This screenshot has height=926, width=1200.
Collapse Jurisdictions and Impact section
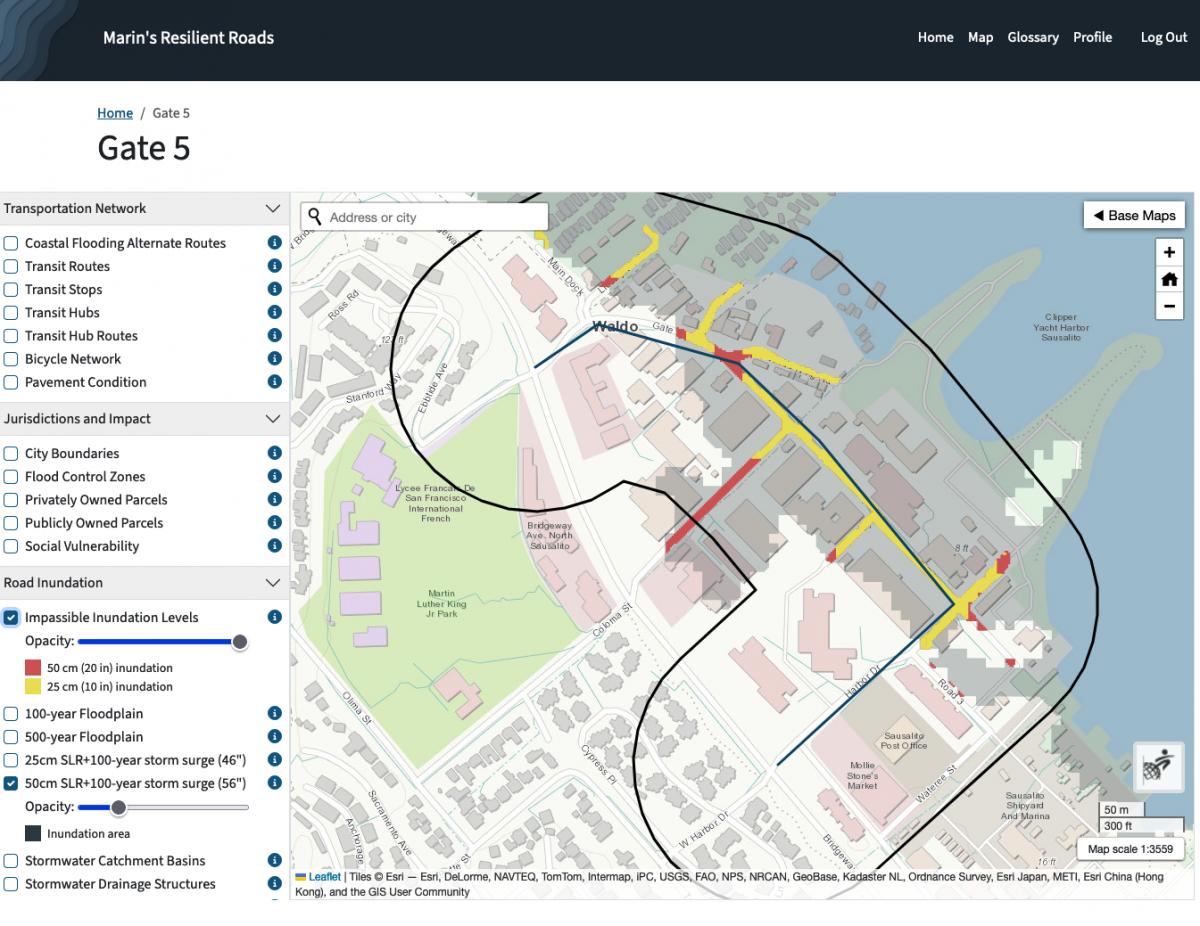coord(144,419)
